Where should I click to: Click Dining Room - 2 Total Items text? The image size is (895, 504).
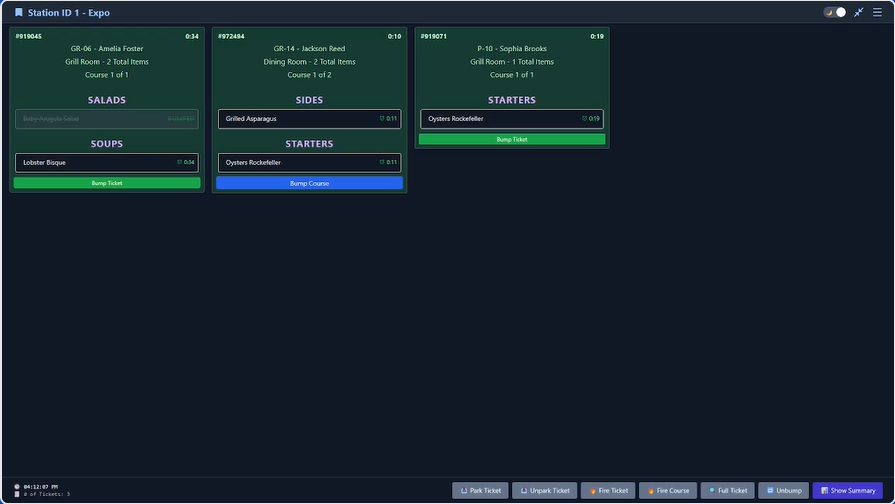pyautogui.click(x=309, y=62)
